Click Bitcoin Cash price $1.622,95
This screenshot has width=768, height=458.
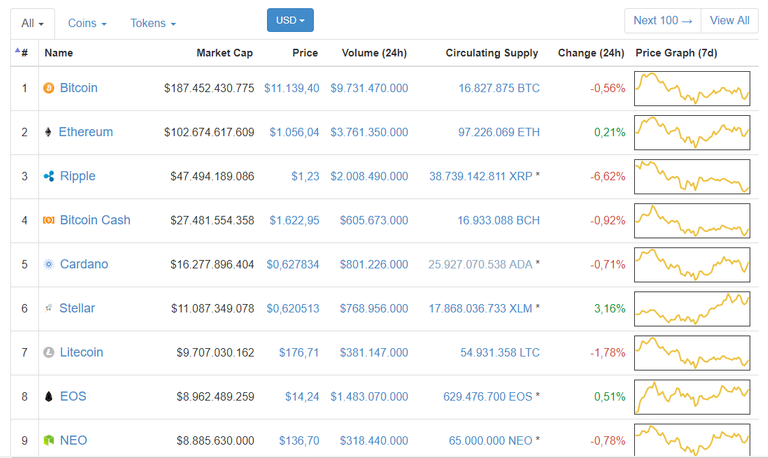294,220
